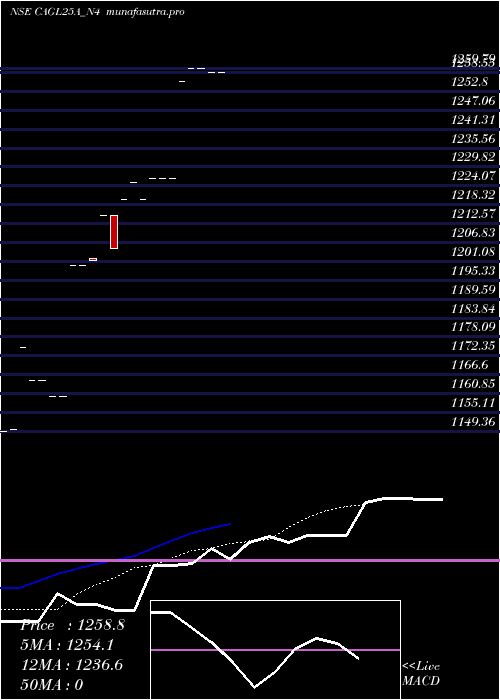500x700 pixels.
Task: Click the large red candlestick body
Action: [x=114, y=232]
